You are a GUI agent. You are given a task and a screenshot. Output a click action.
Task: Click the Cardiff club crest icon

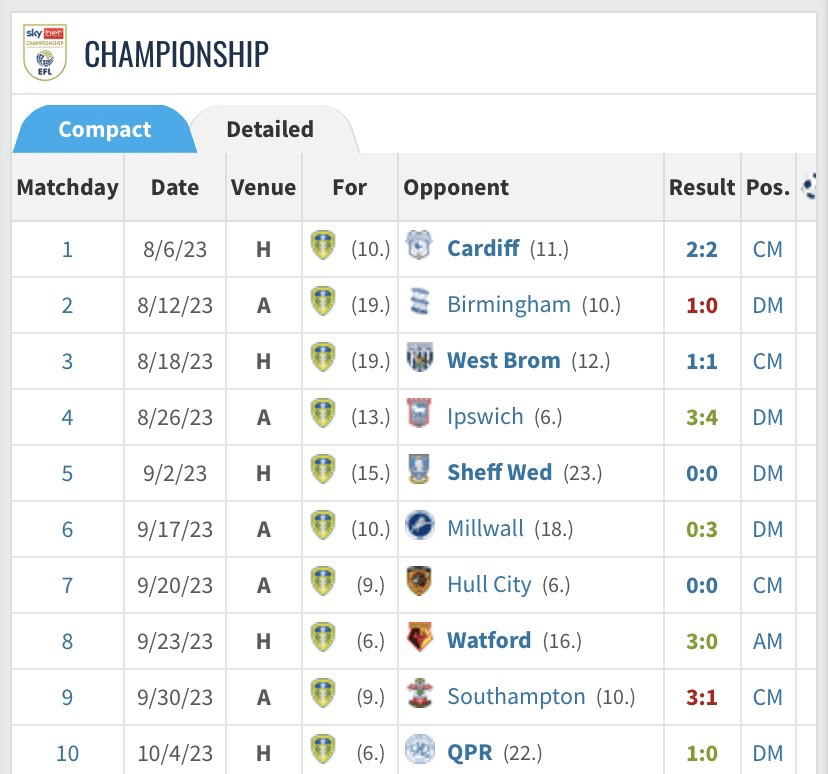pyautogui.click(x=419, y=247)
